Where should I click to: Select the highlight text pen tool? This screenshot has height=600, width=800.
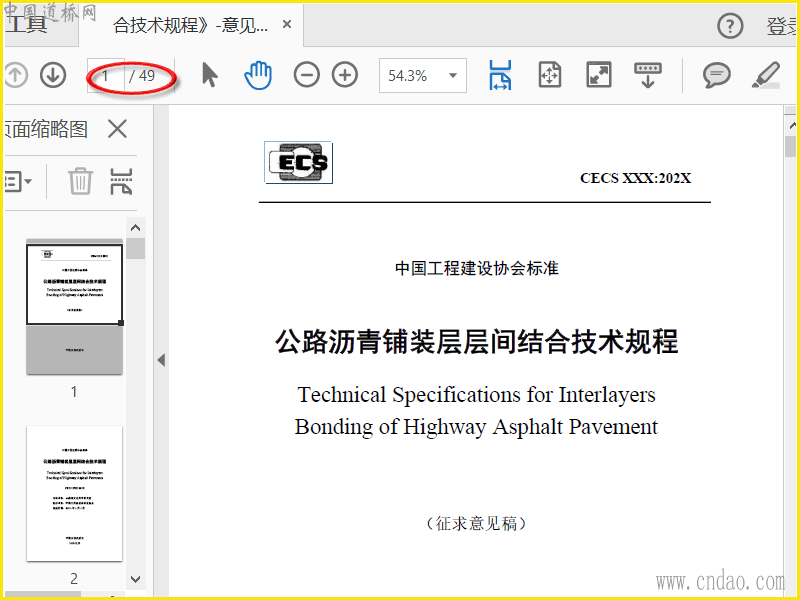click(766, 75)
